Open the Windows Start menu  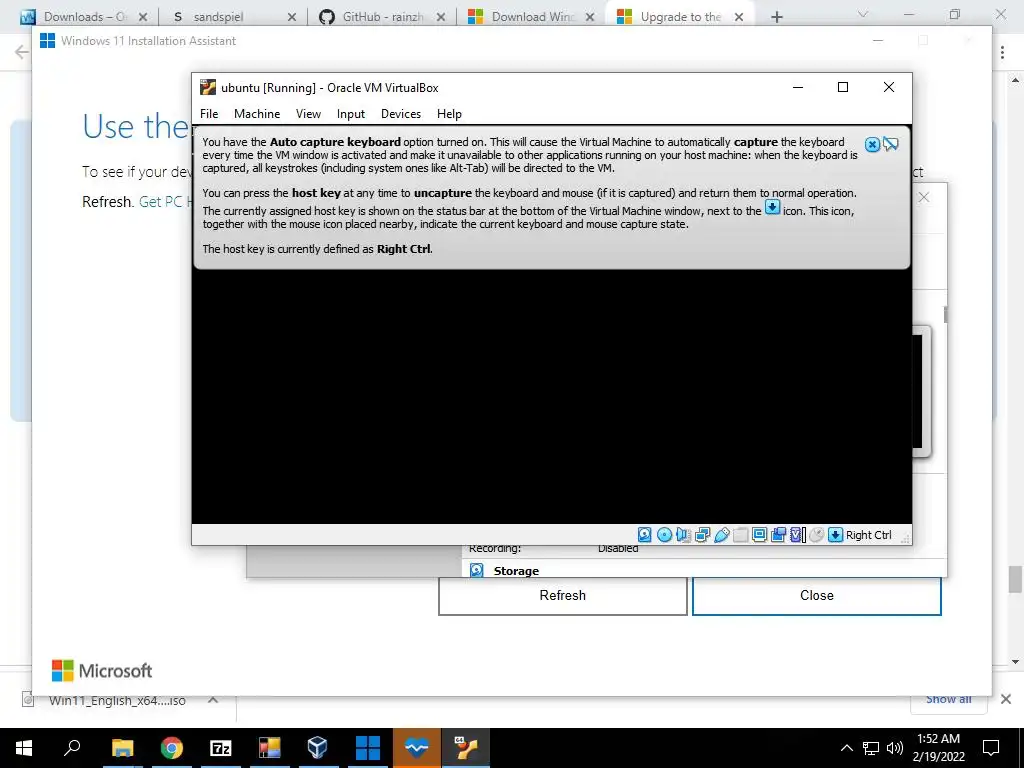pyautogui.click(x=24, y=748)
